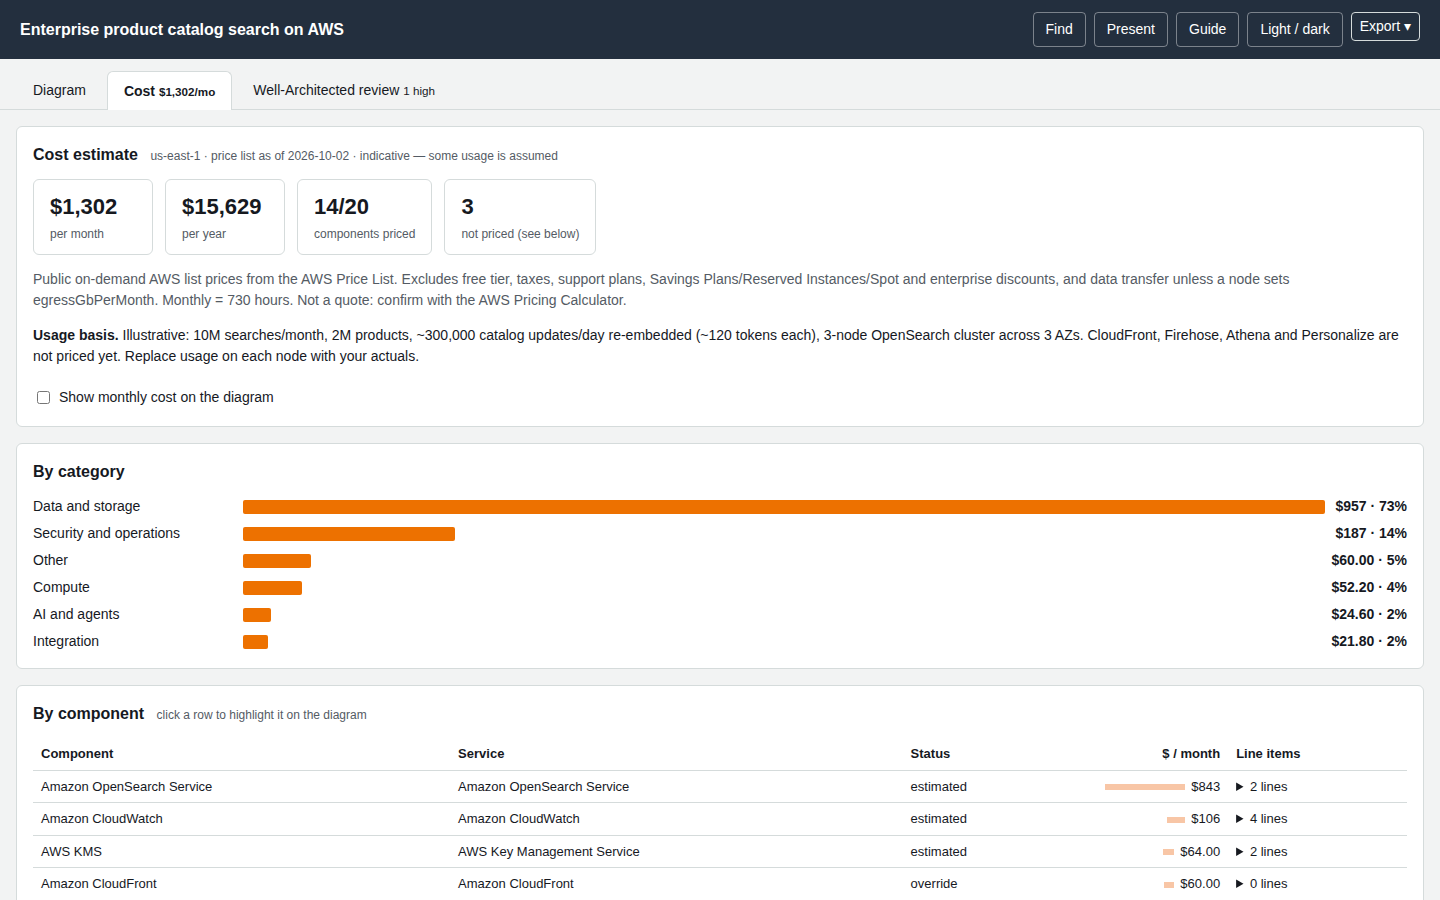Select the Amazon CloudWatch component name
The width and height of the screenshot is (1440, 900).
point(102,819)
